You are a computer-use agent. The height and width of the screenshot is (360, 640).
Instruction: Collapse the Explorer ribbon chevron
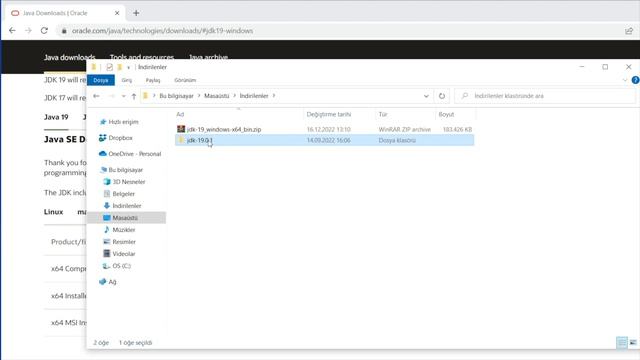coord(624,80)
